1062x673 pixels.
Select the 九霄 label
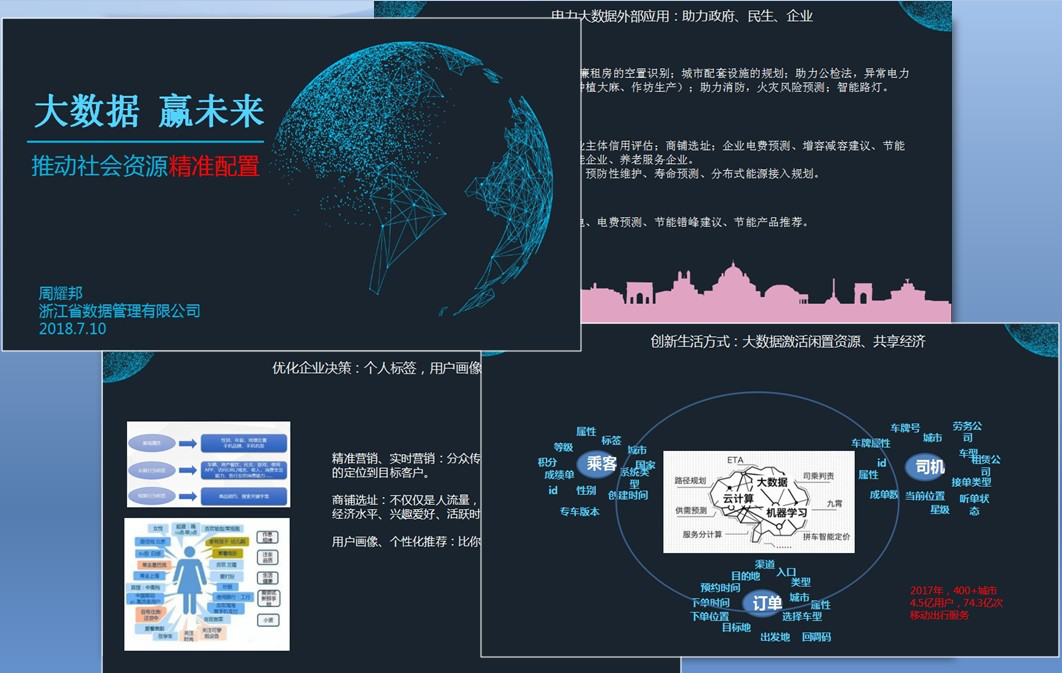[834, 504]
